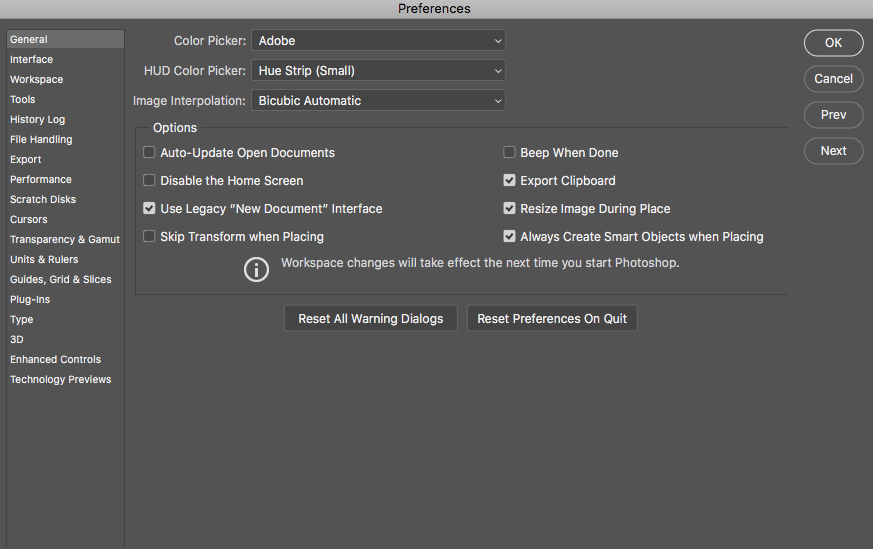Toggle Skip Transform when Placing

pos(149,237)
